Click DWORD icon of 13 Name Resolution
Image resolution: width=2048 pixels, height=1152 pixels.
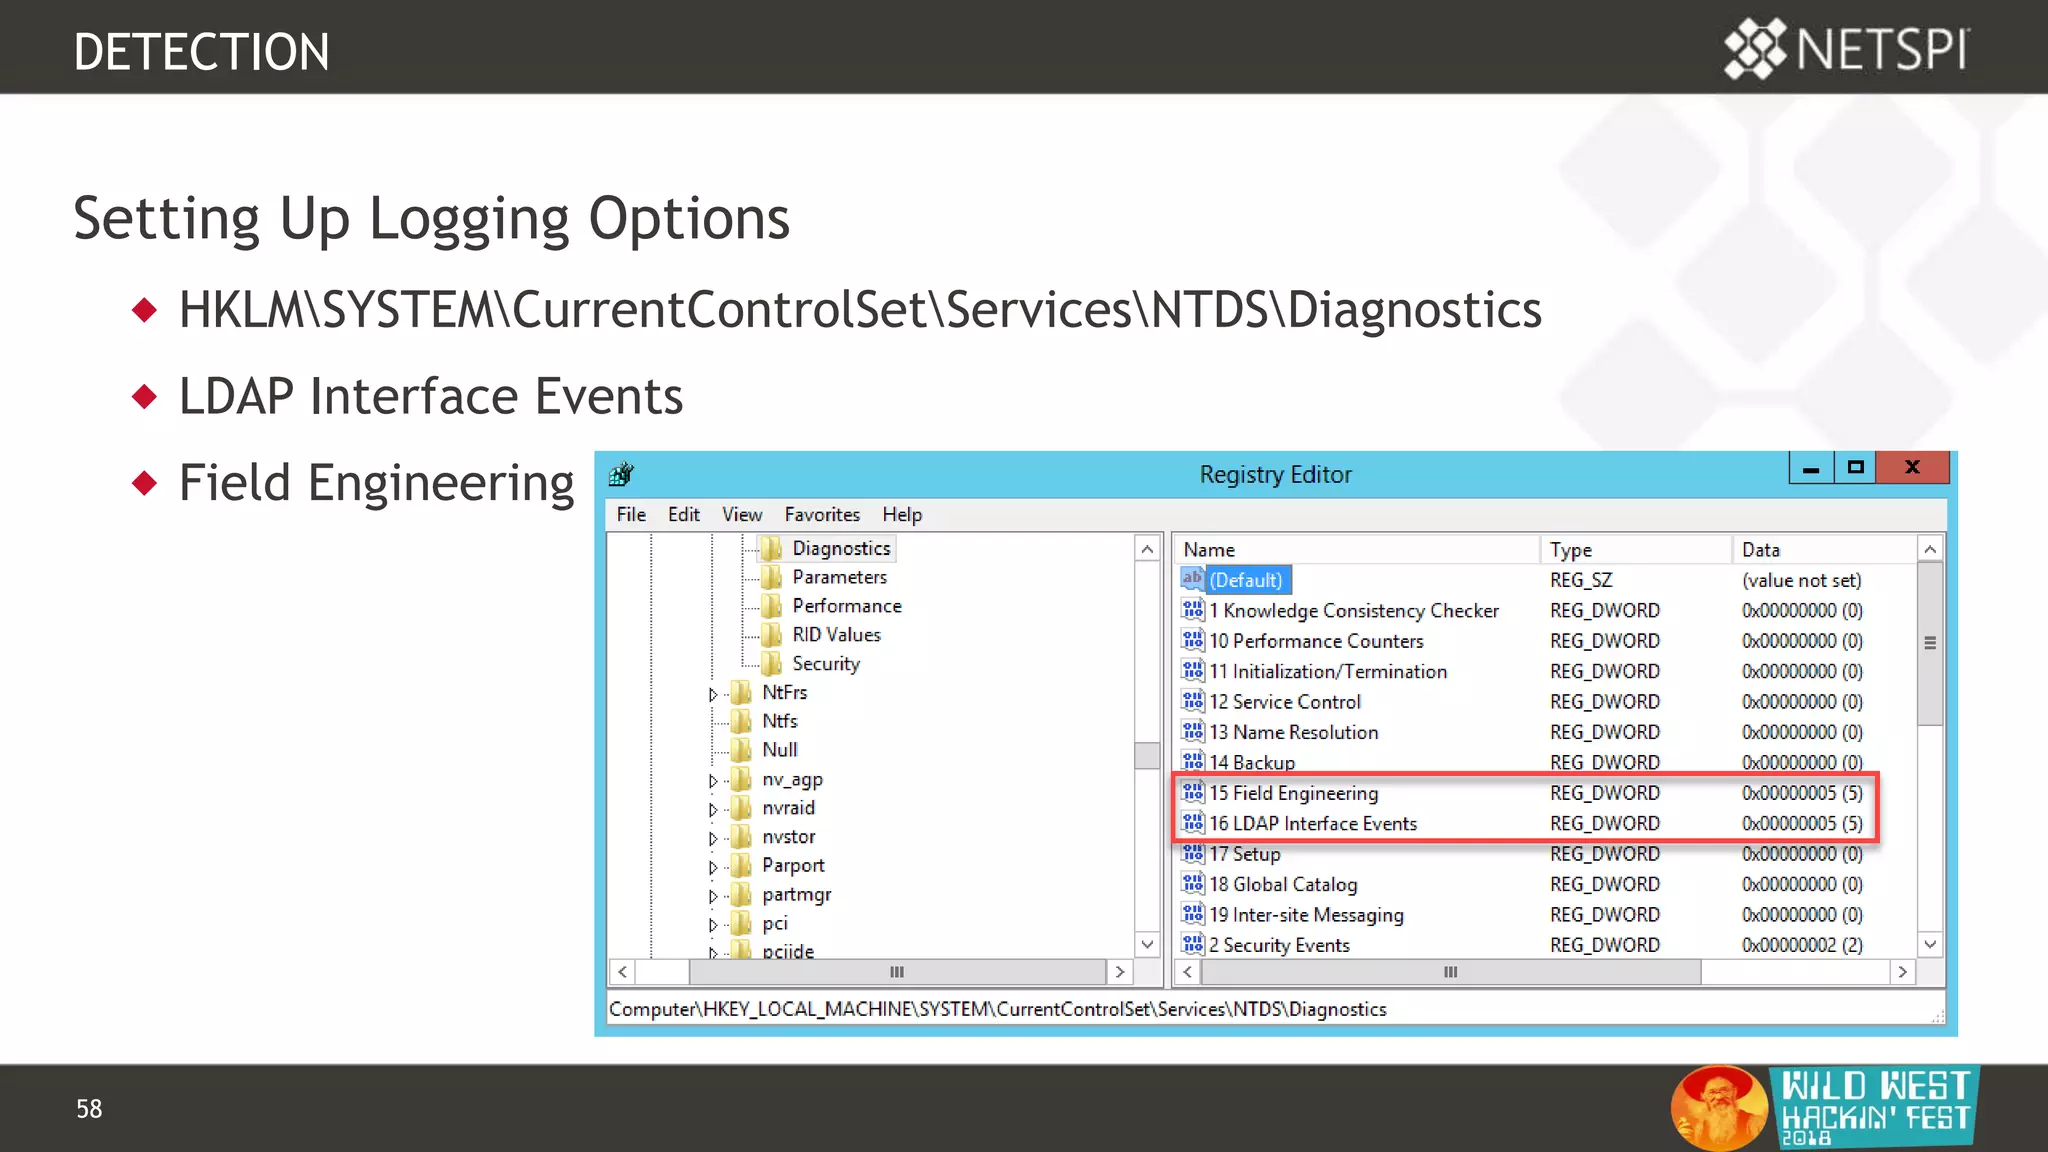tap(1192, 731)
